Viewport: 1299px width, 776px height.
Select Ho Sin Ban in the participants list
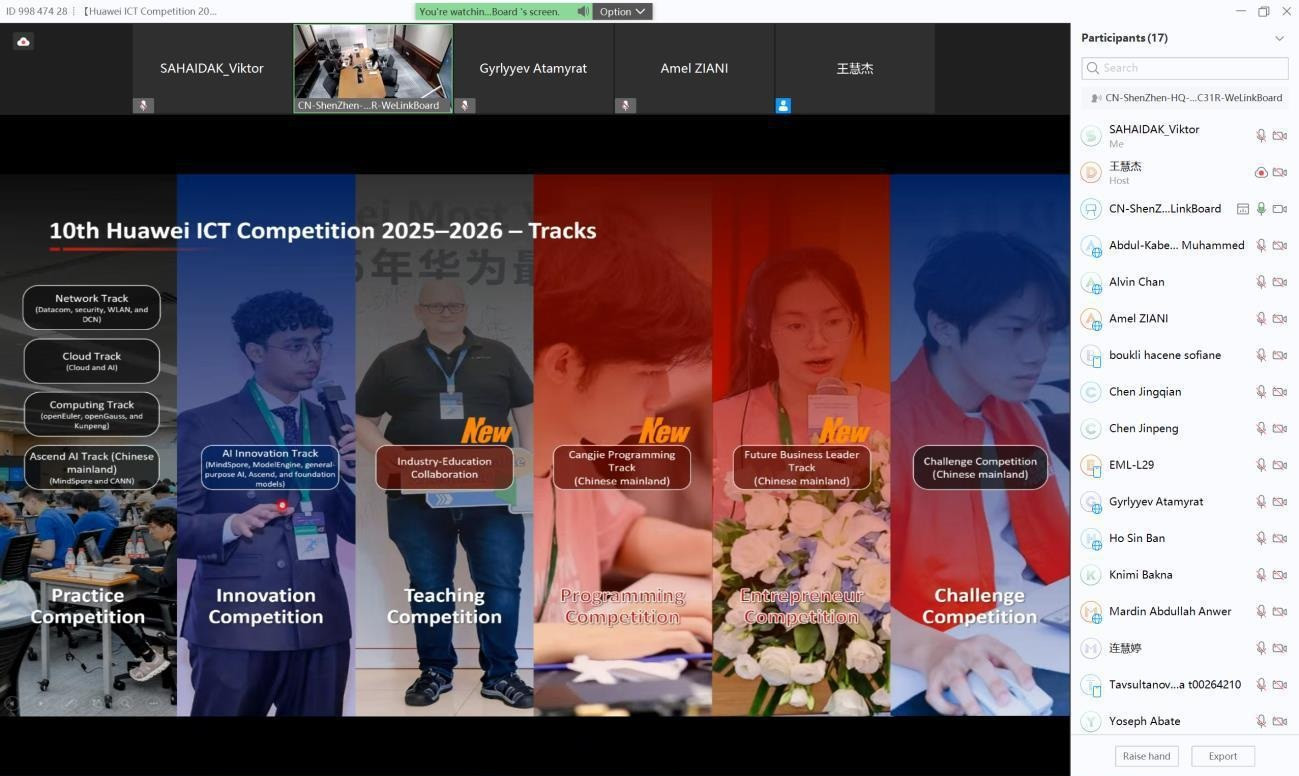click(1136, 538)
